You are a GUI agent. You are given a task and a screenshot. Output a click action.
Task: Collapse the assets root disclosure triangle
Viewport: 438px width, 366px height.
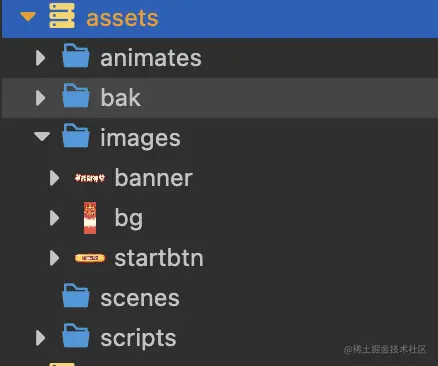pos(28,17)
